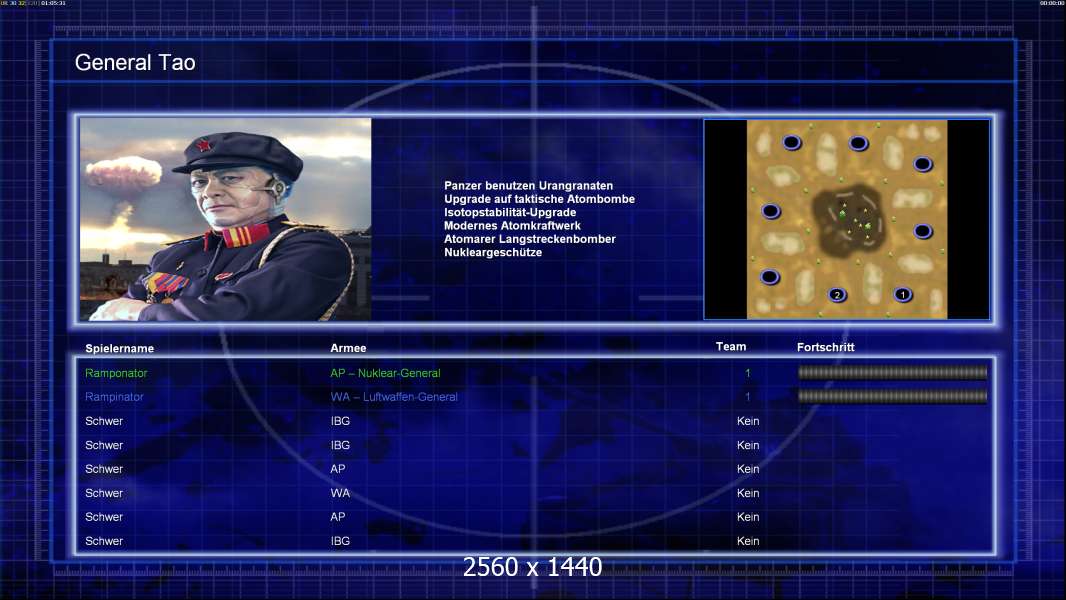
Task: Click the General Tao portrait image
Action: (x=226, y=219)
